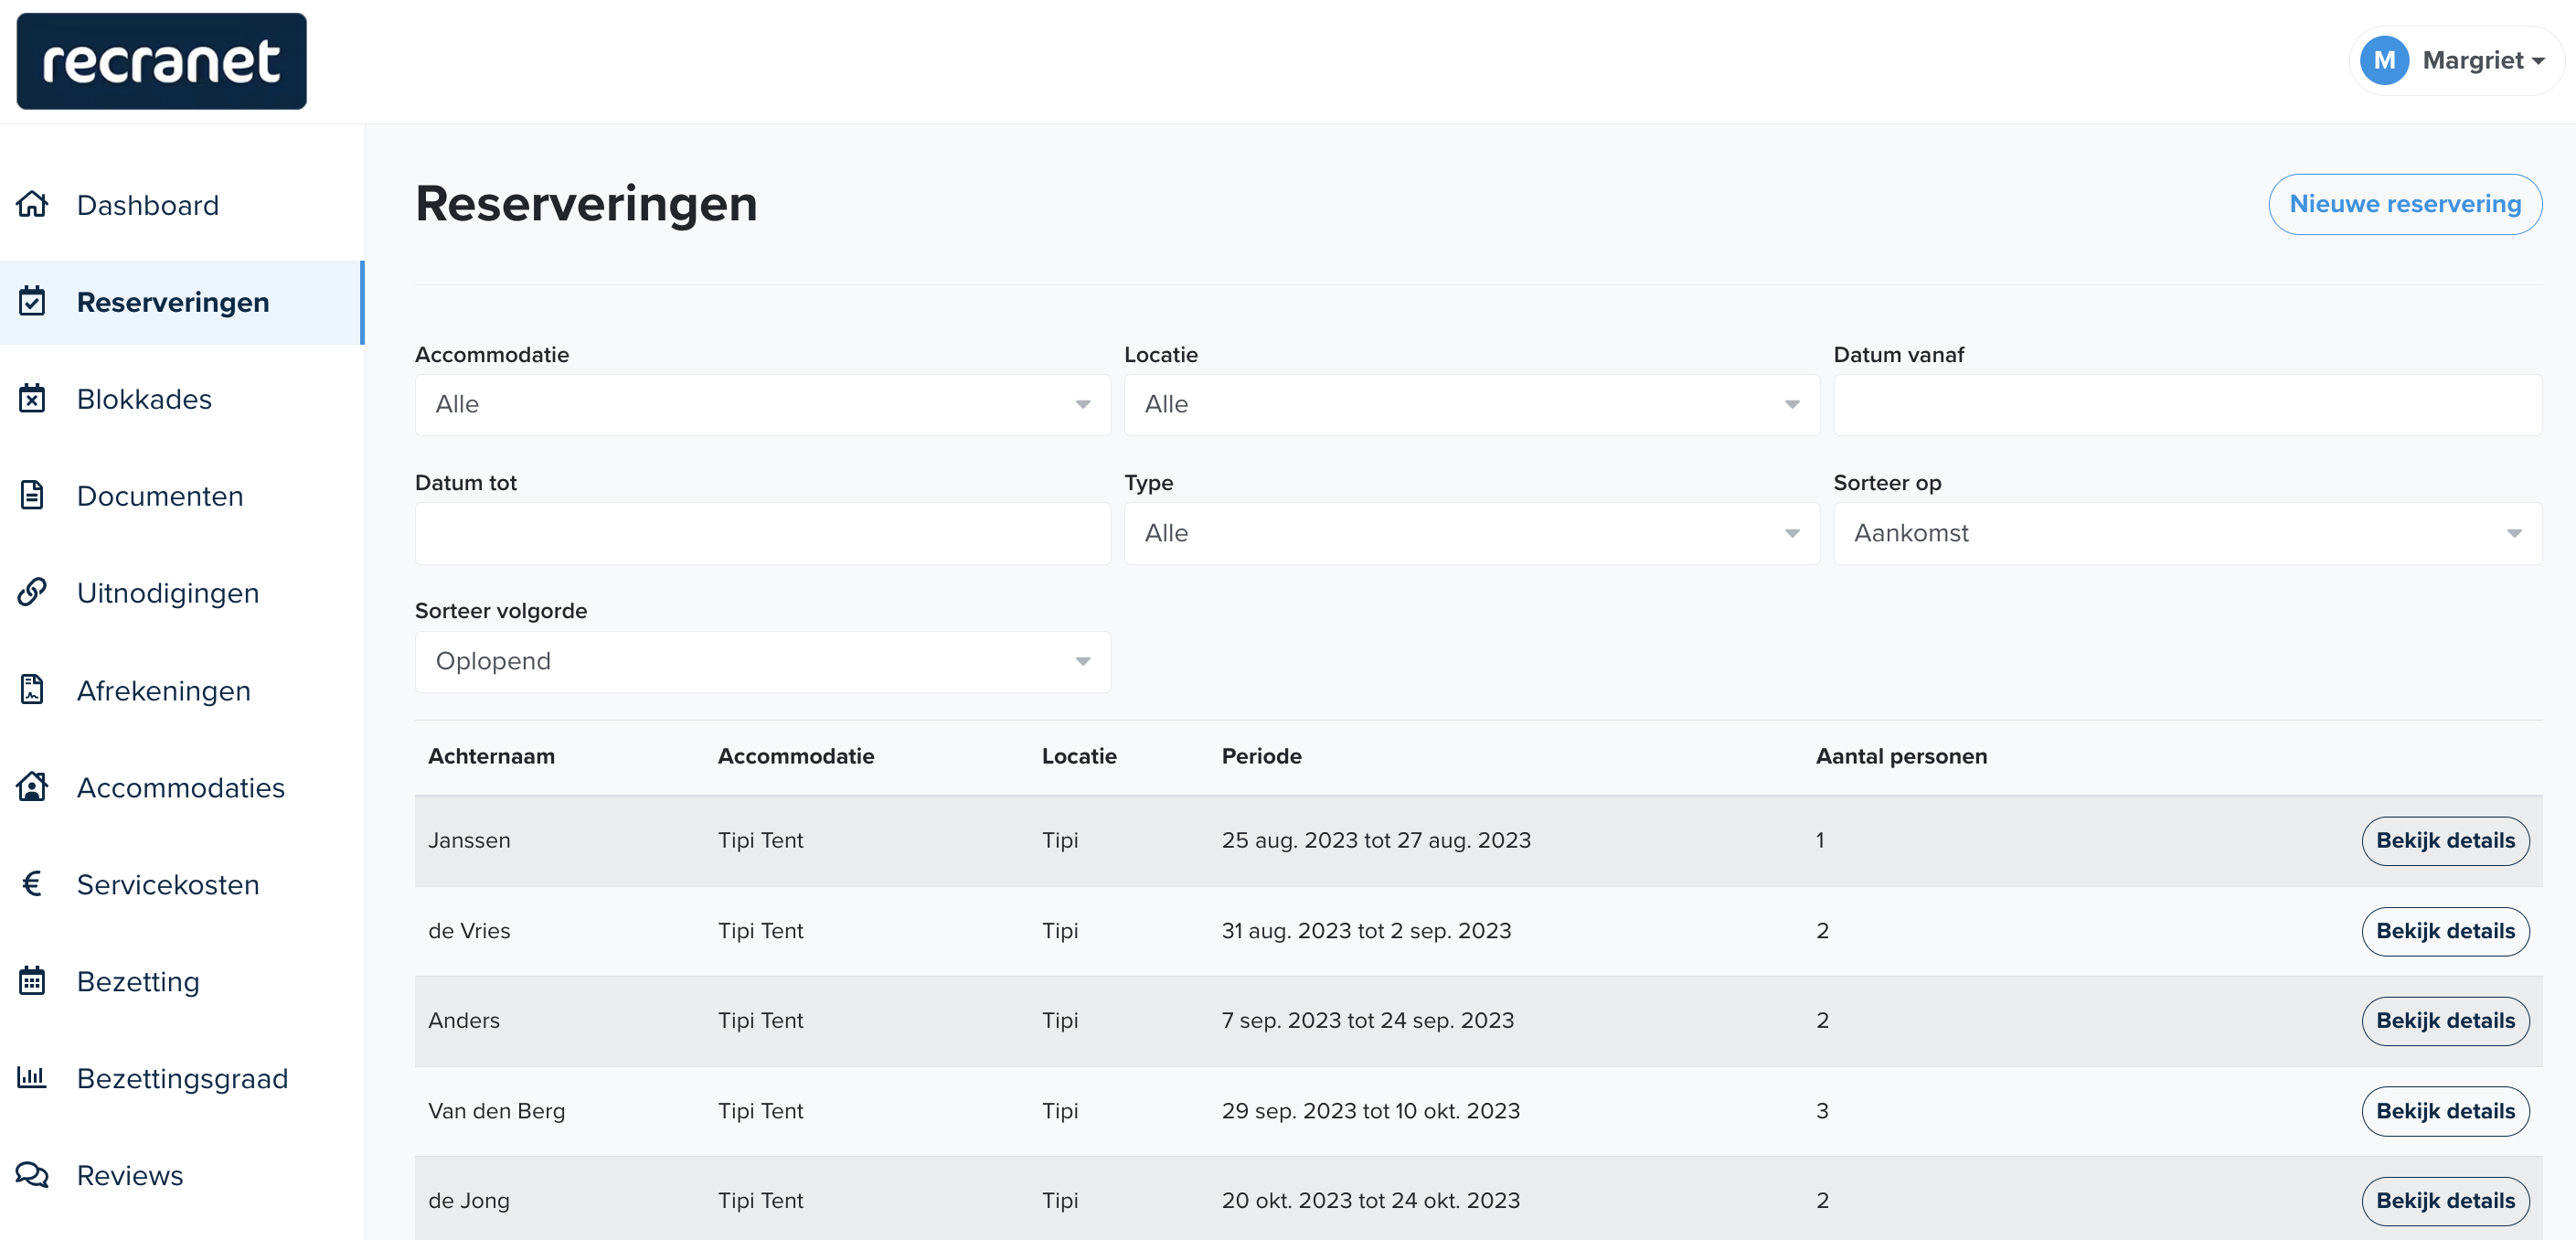View details for the Anders reservation
2576x1240 pixels.
2445,1020
